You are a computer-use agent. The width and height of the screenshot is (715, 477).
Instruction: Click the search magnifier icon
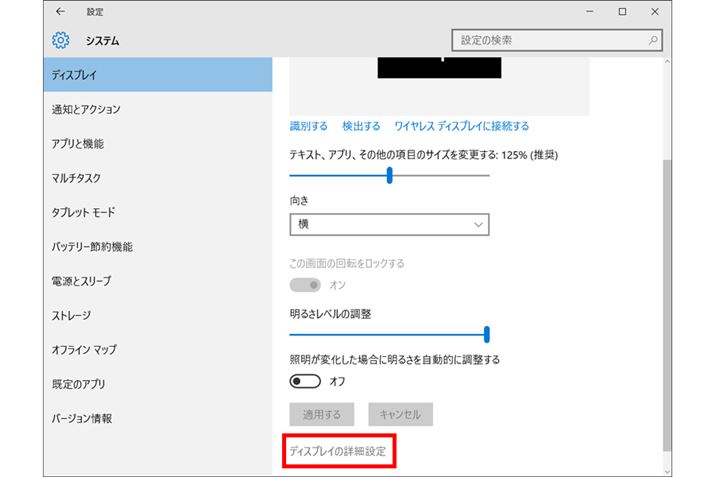point(653,40)
